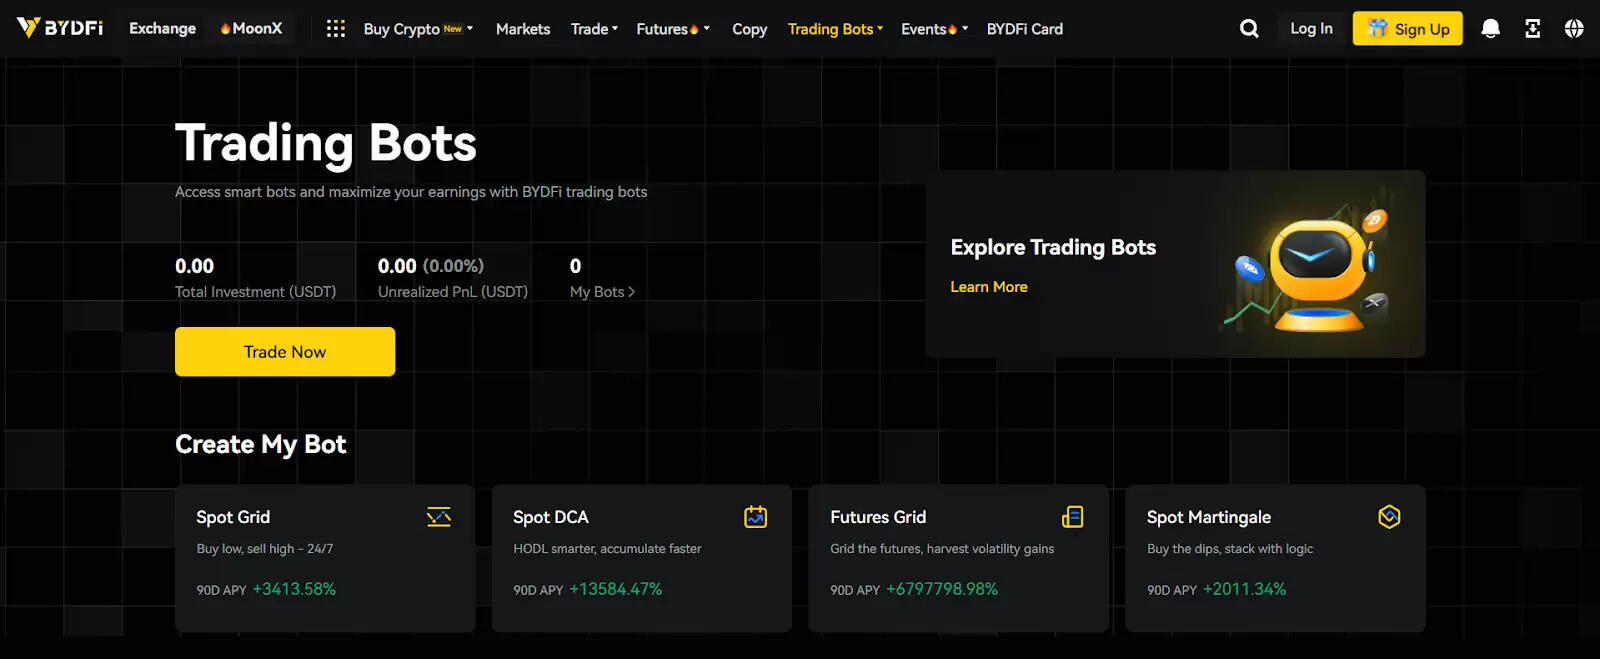Follow the Learn More link
Screen dimensions: 1600x659
point(988,287)
